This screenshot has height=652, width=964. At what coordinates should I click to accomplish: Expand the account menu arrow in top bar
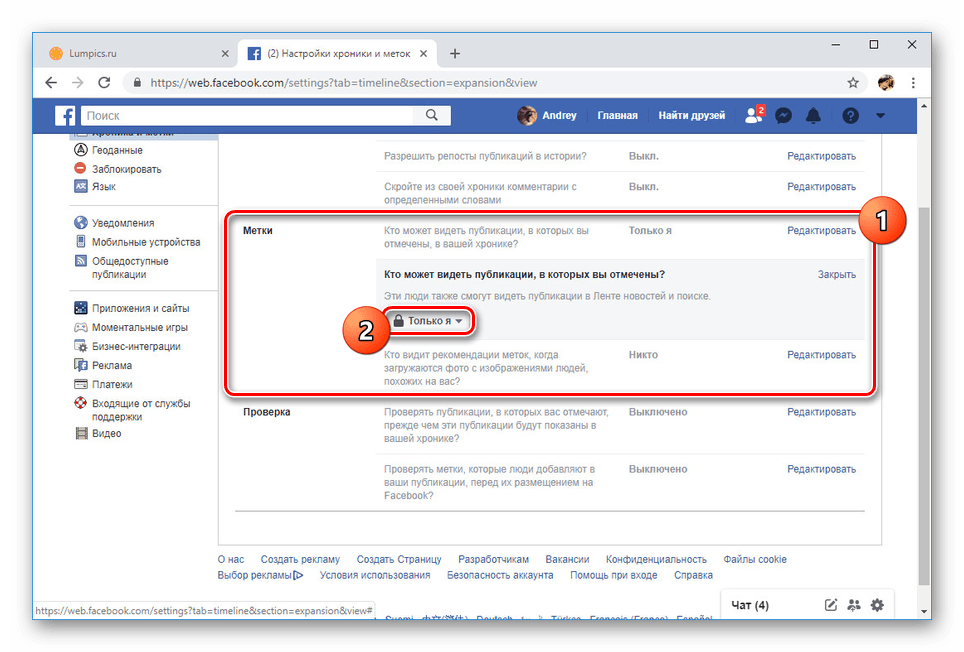tap(880, 115)
